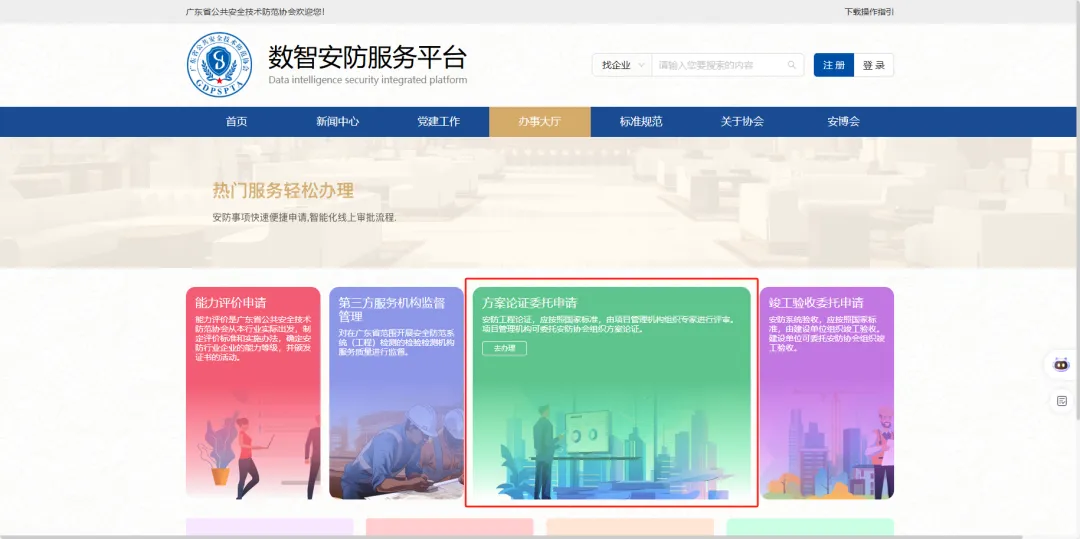
Task: Open the 第三方服务机构监督管理 card
Action: (x=396, y=393)
